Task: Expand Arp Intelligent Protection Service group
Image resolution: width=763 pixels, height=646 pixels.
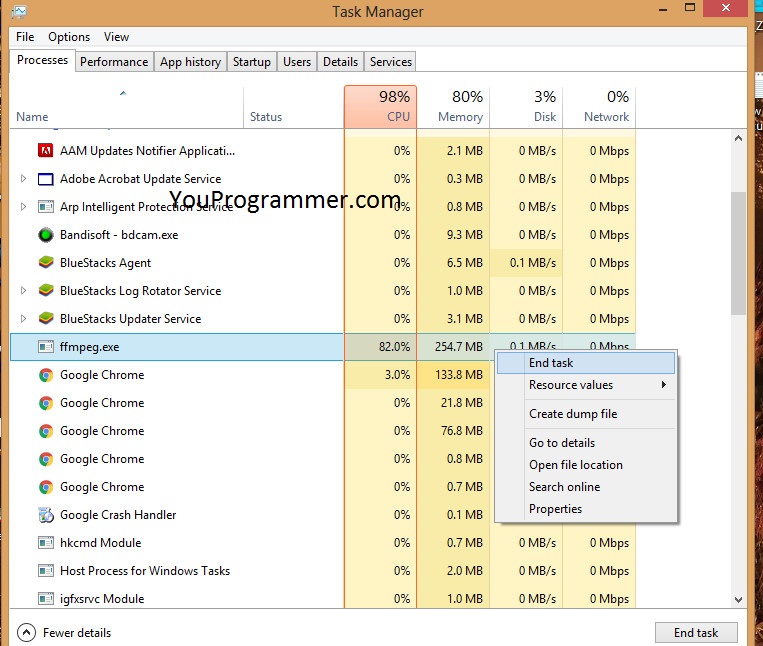Action: (x=23, y=207)
